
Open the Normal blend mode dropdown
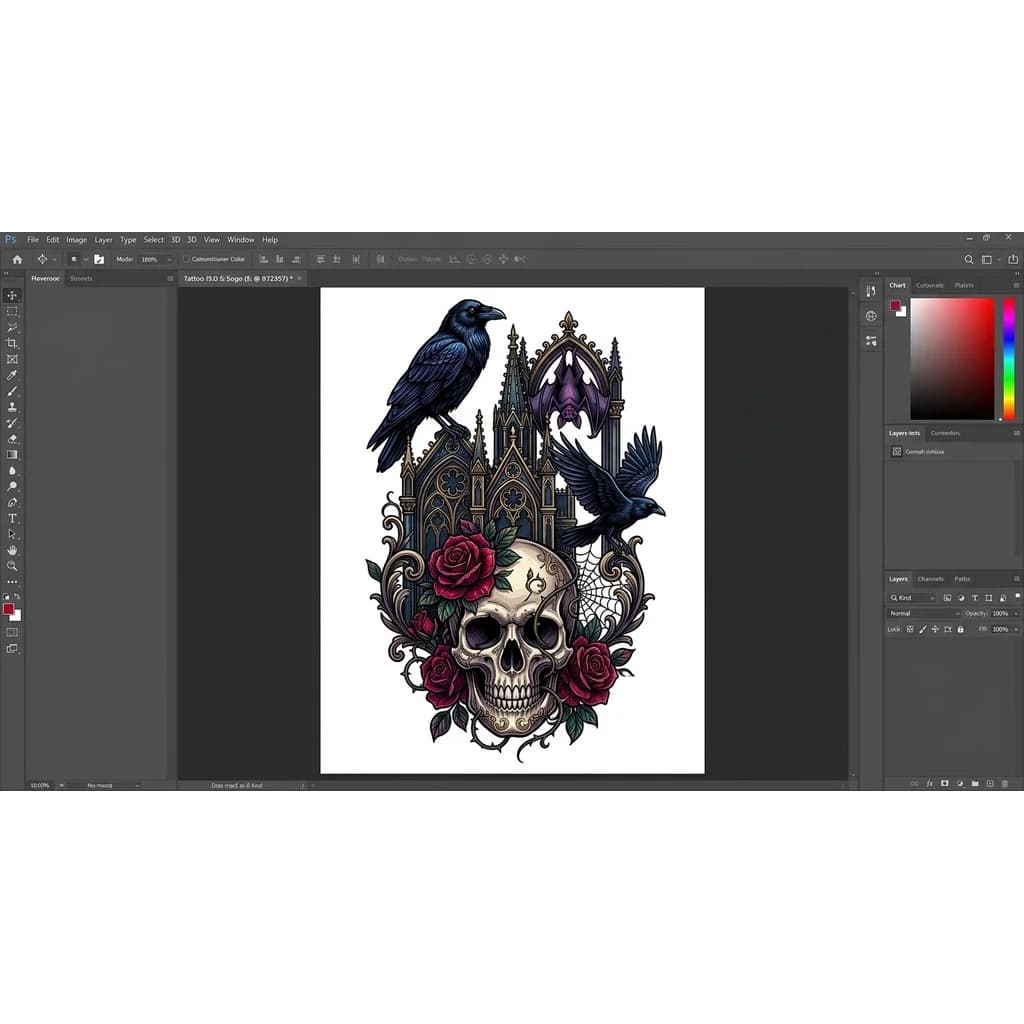click(924, 613)
